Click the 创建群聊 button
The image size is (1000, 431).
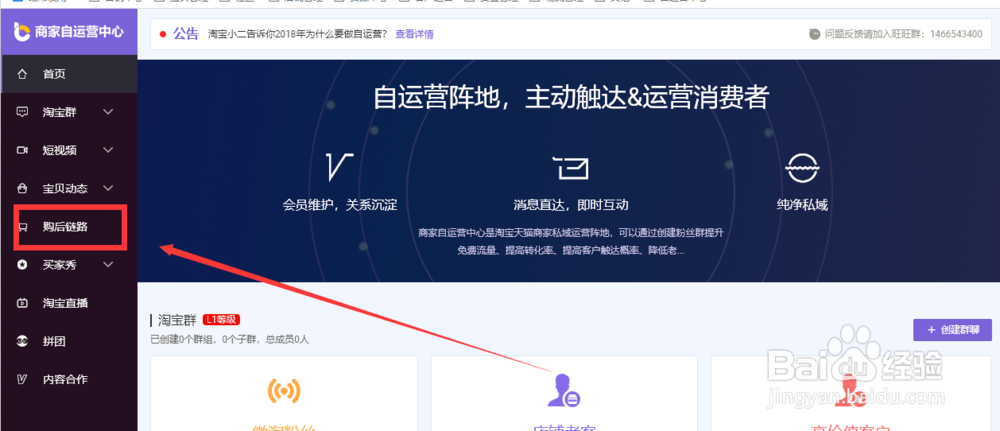point(952,330)
